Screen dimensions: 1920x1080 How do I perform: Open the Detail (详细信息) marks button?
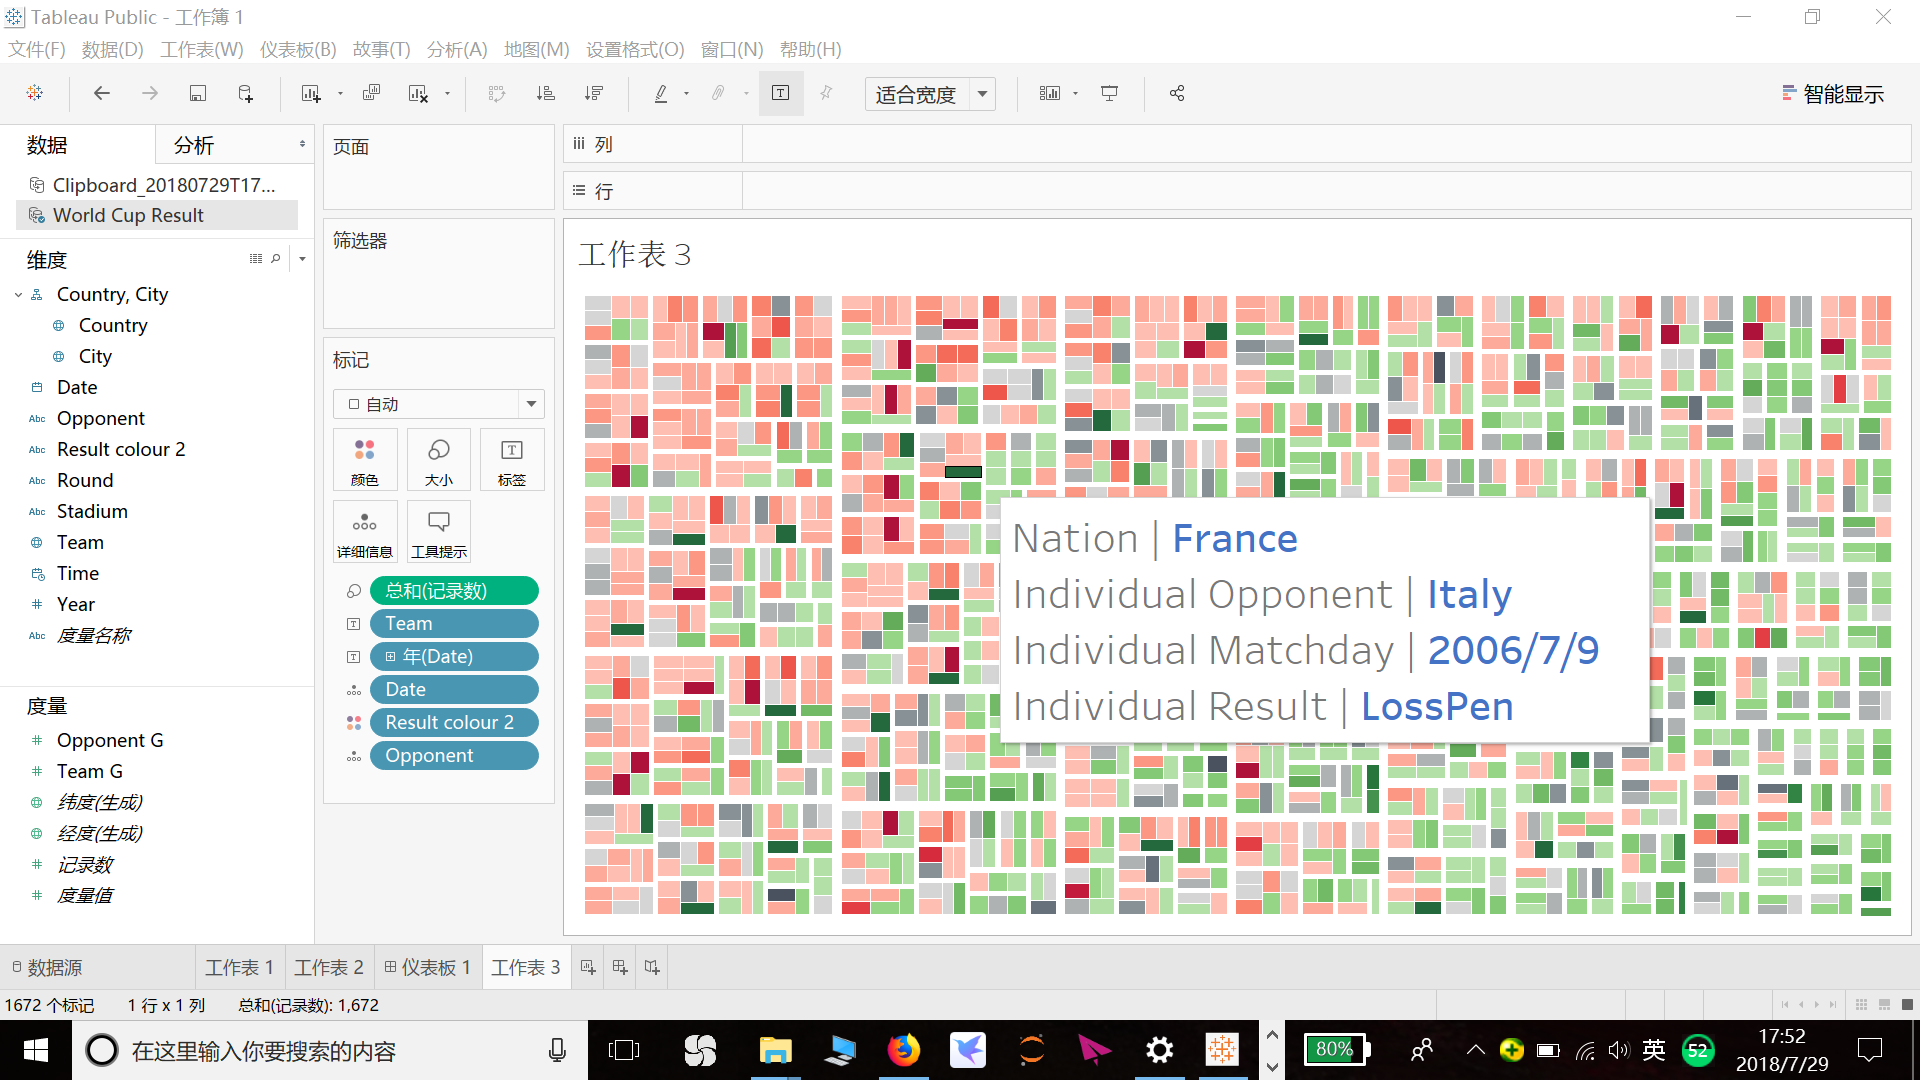point(365,532)
